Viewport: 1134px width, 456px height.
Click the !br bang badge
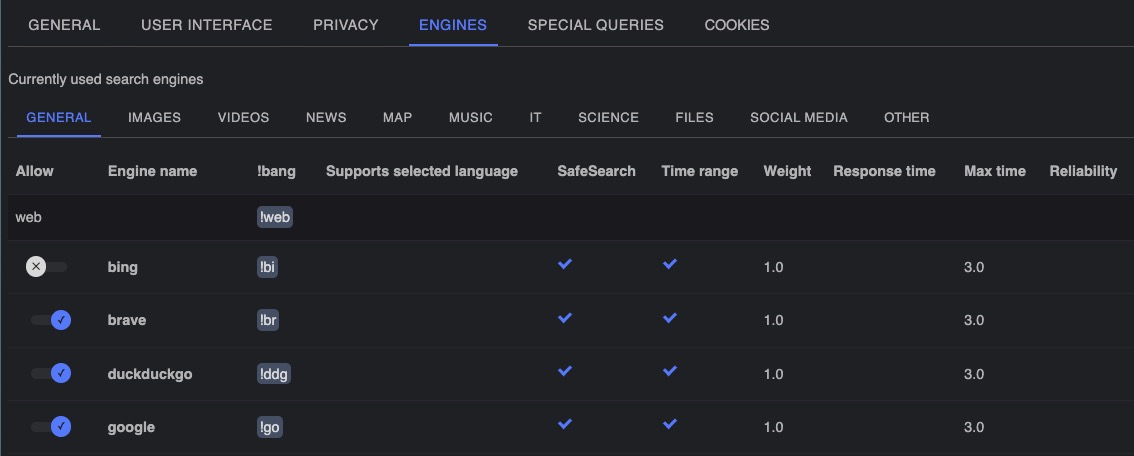268,320
